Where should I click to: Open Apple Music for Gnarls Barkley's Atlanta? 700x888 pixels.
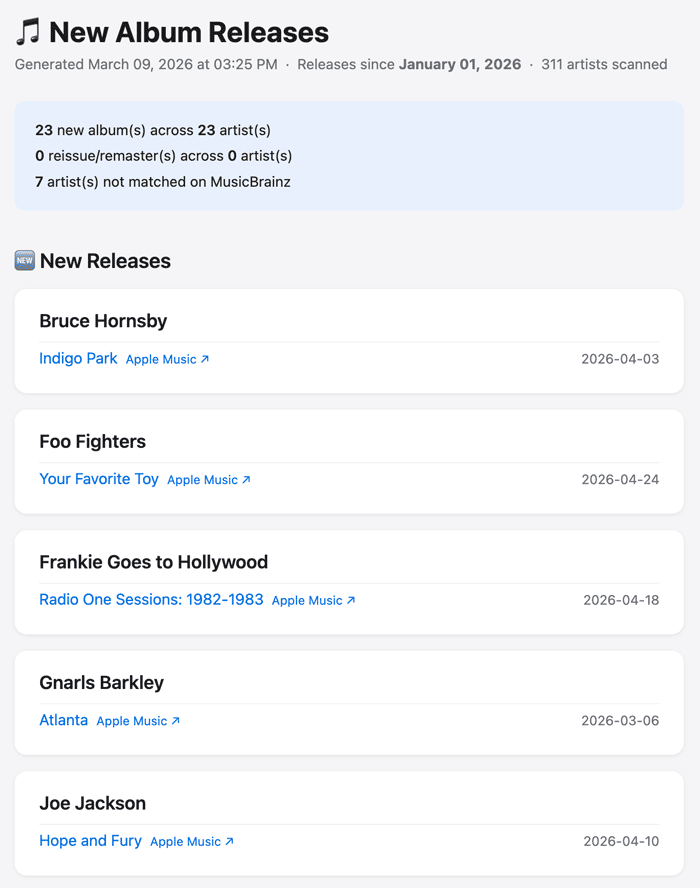pyautogui.click(x=131, y=720)
